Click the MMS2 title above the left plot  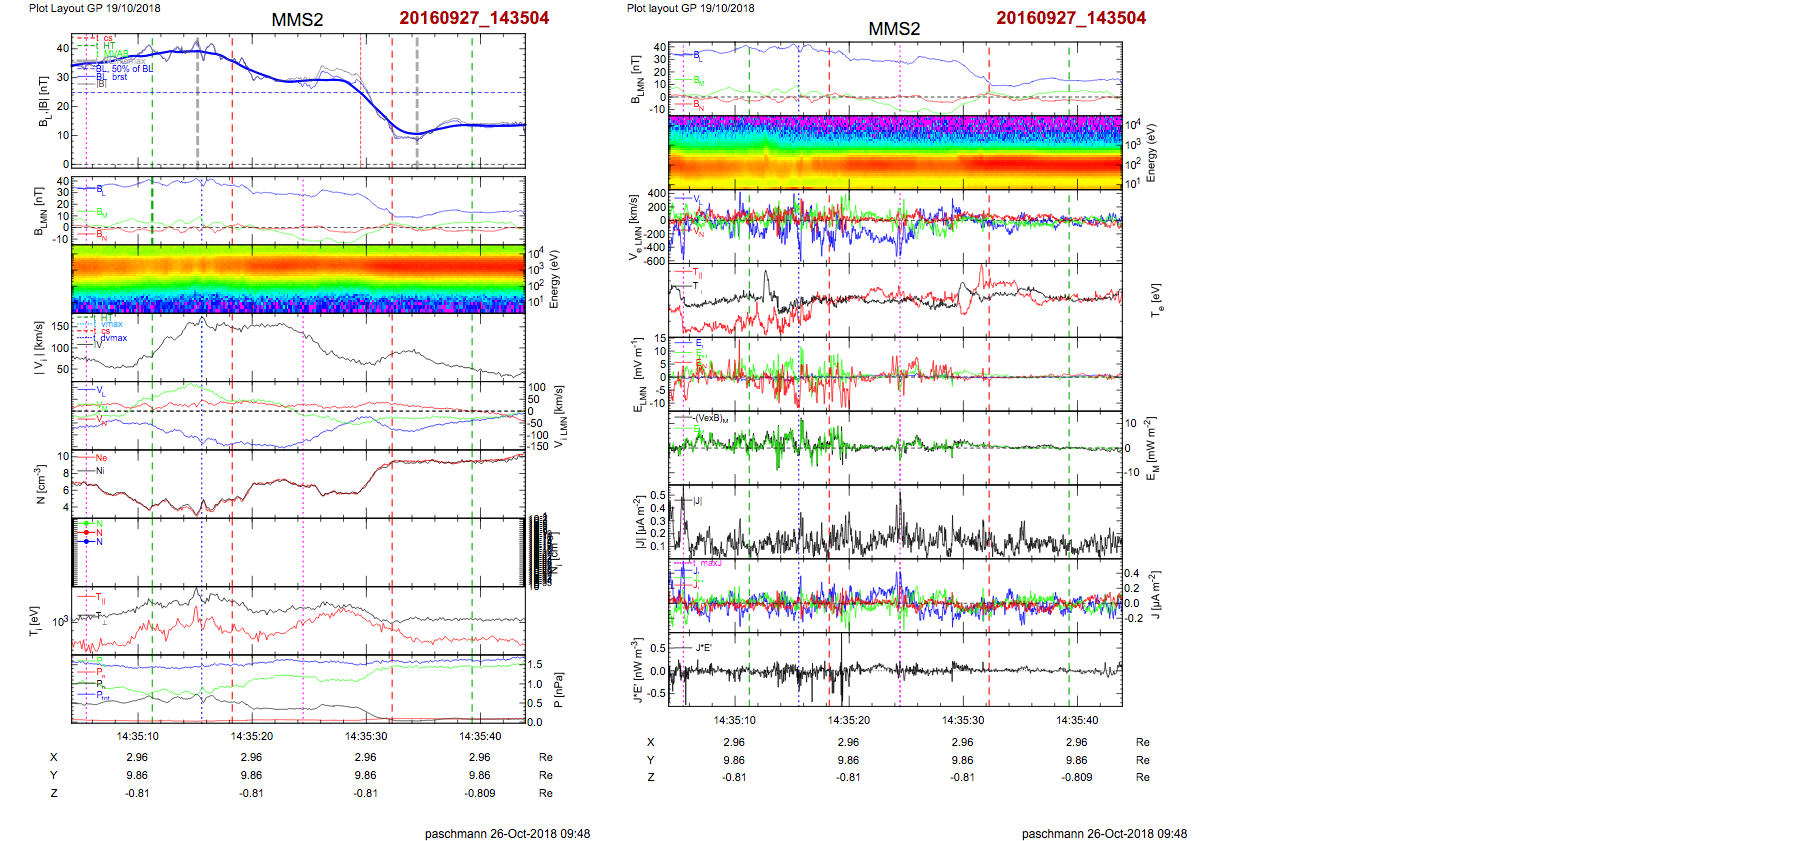tap(297, 20)
